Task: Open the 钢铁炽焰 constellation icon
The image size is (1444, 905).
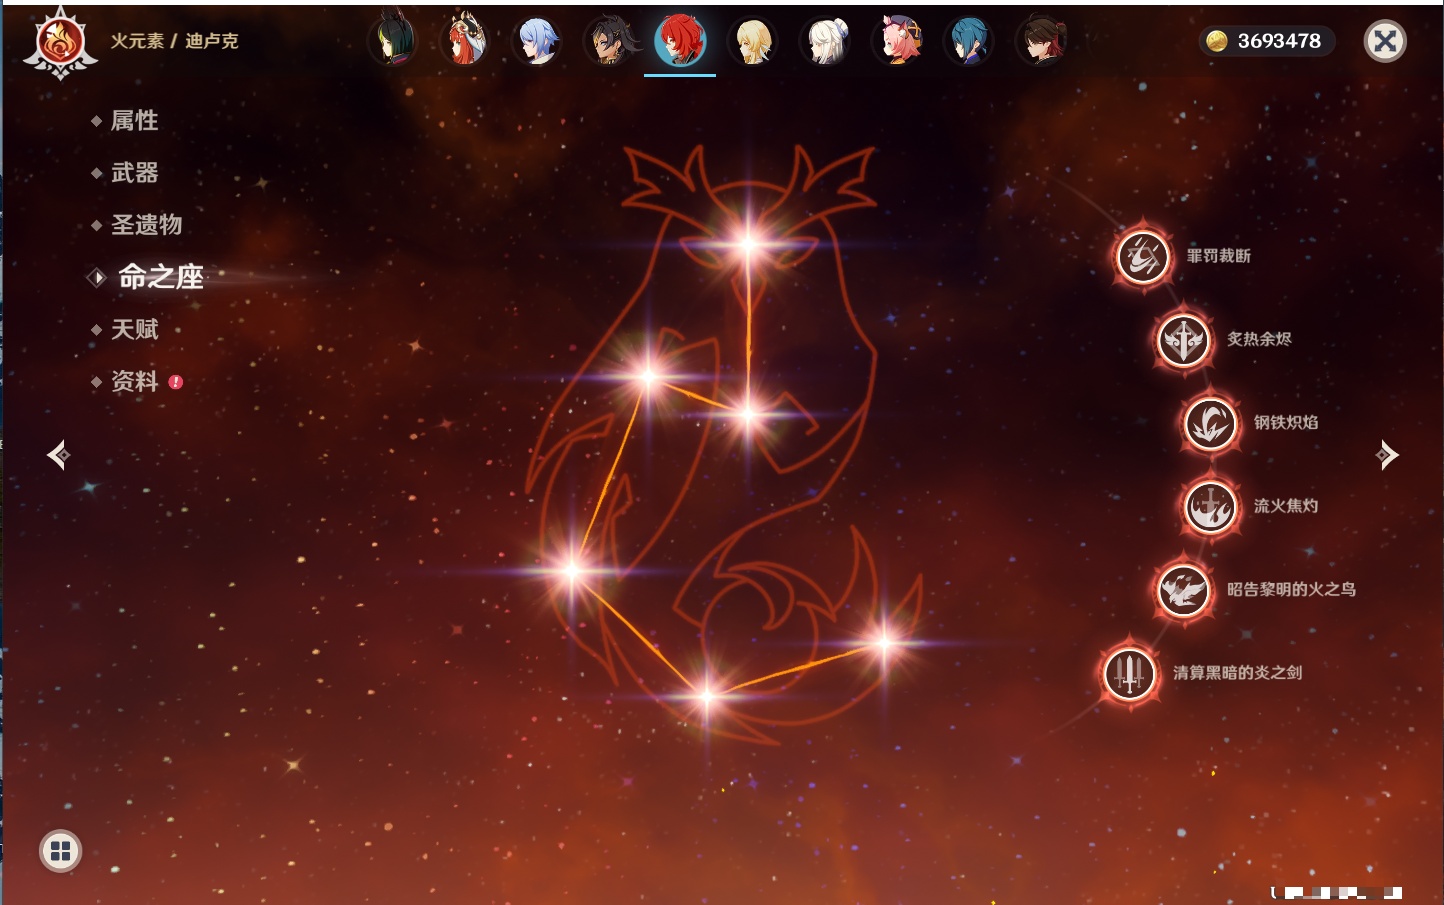Action: point(1210,423)
